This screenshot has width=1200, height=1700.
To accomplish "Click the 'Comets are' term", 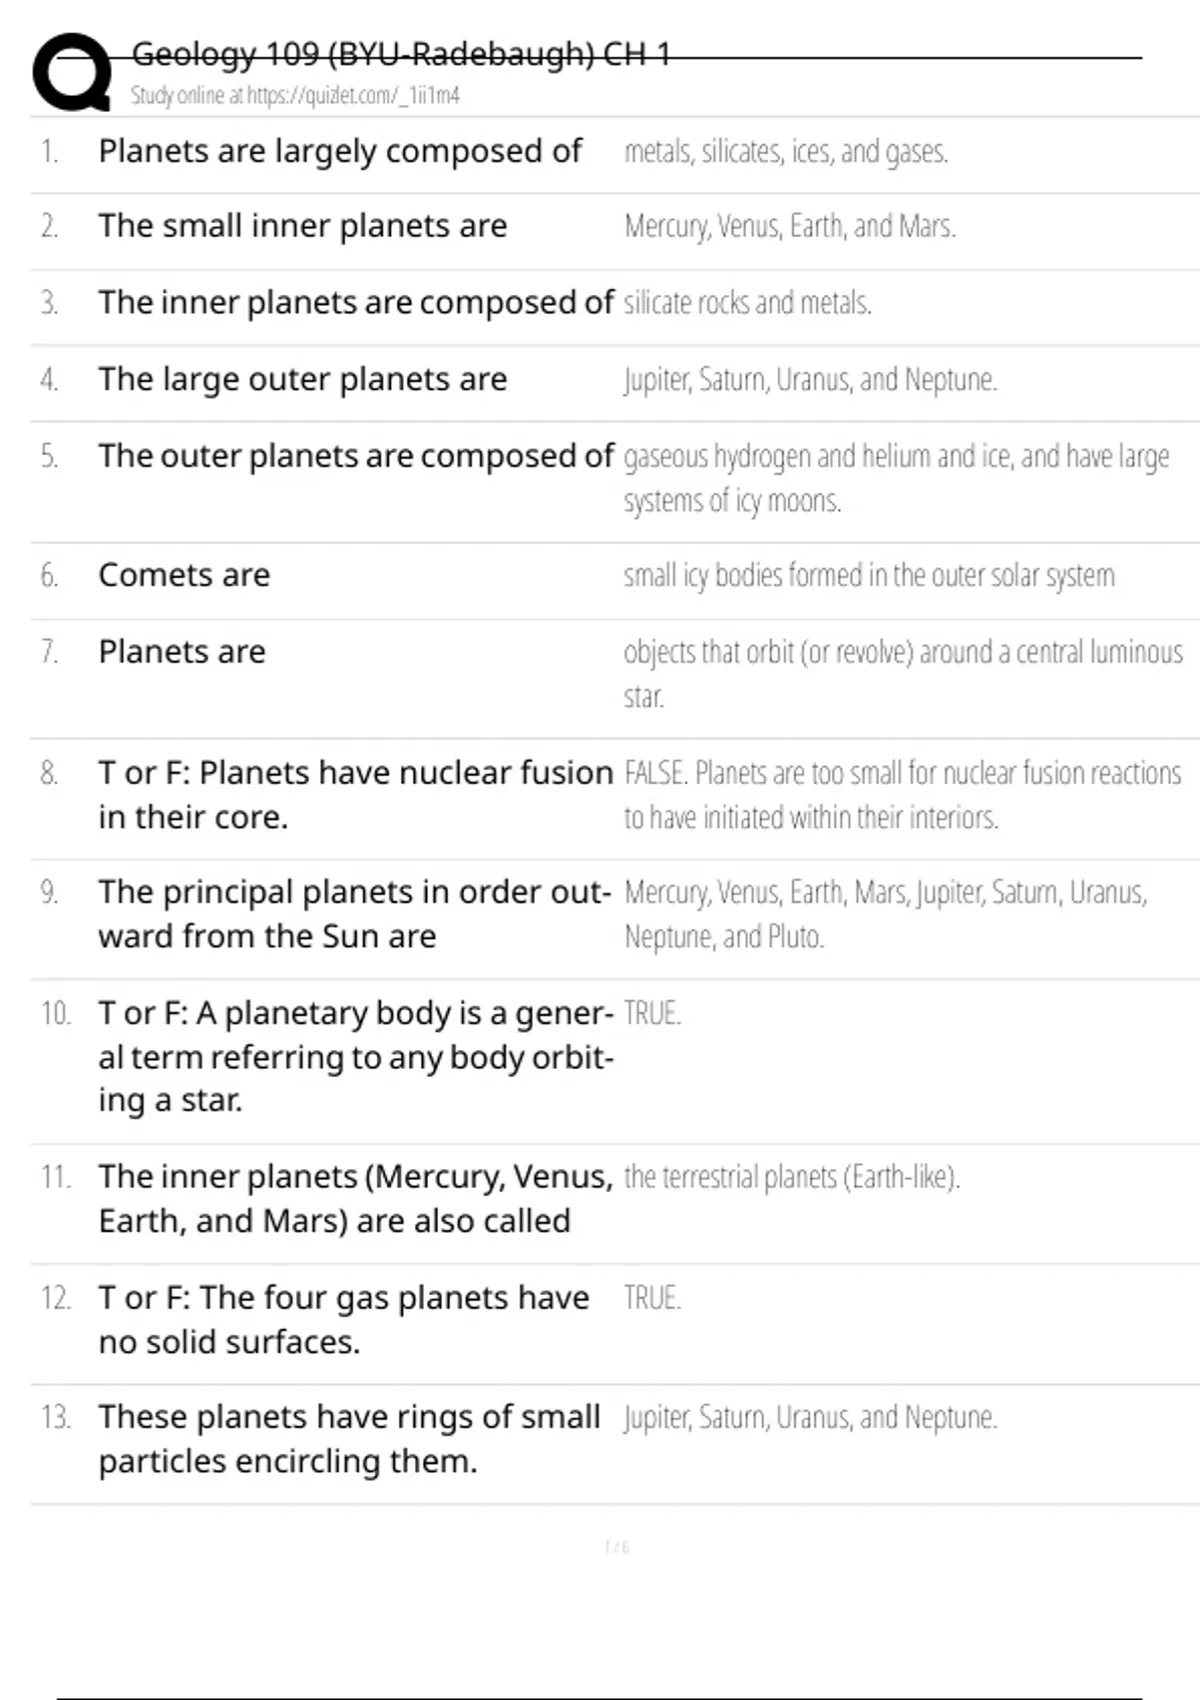I will (x=184, y=575).
